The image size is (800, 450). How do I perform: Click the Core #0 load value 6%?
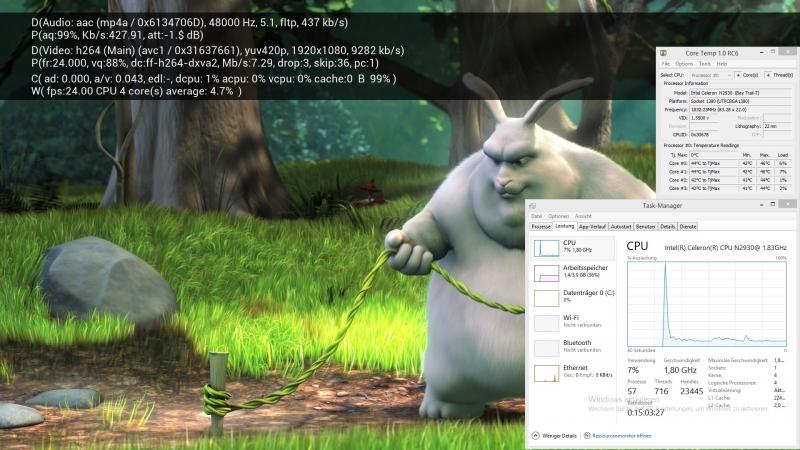(783, 163)
